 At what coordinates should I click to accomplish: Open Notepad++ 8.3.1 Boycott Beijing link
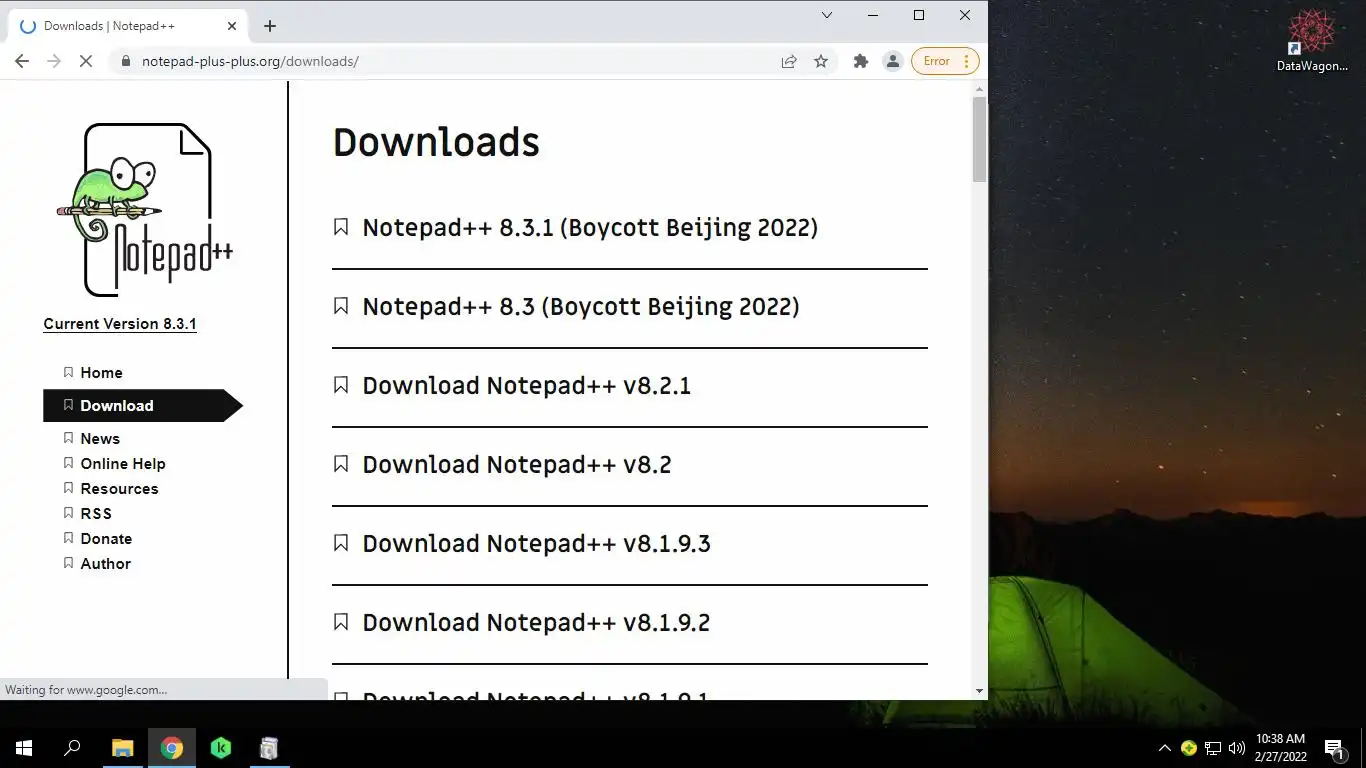[x=590, y=227]
